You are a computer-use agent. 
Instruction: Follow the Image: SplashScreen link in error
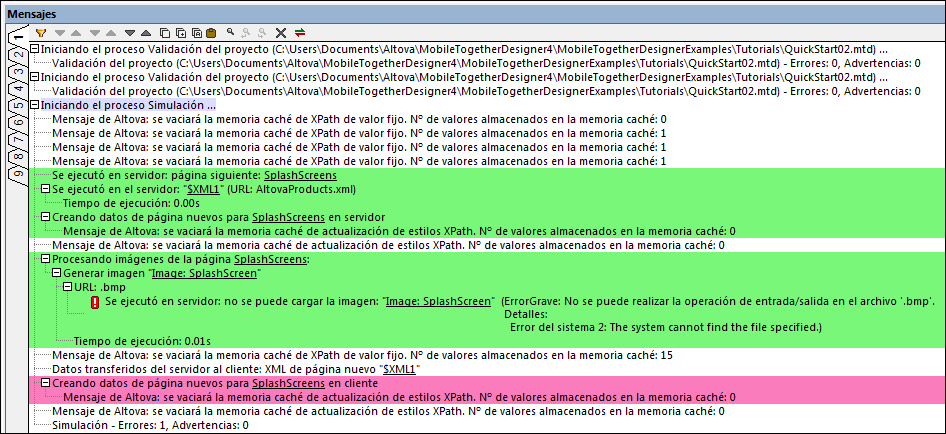click(438, 301)
